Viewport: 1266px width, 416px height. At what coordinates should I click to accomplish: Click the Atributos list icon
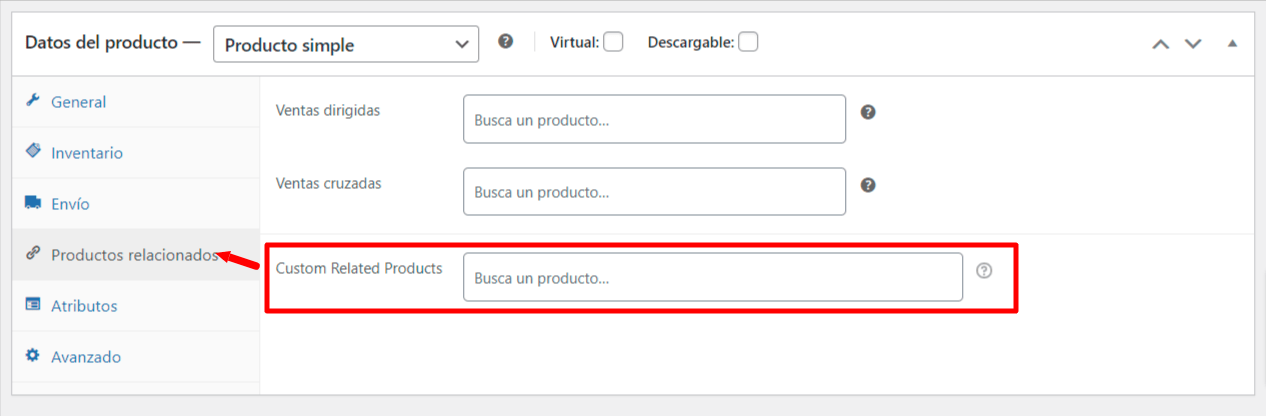pos(32,305)
